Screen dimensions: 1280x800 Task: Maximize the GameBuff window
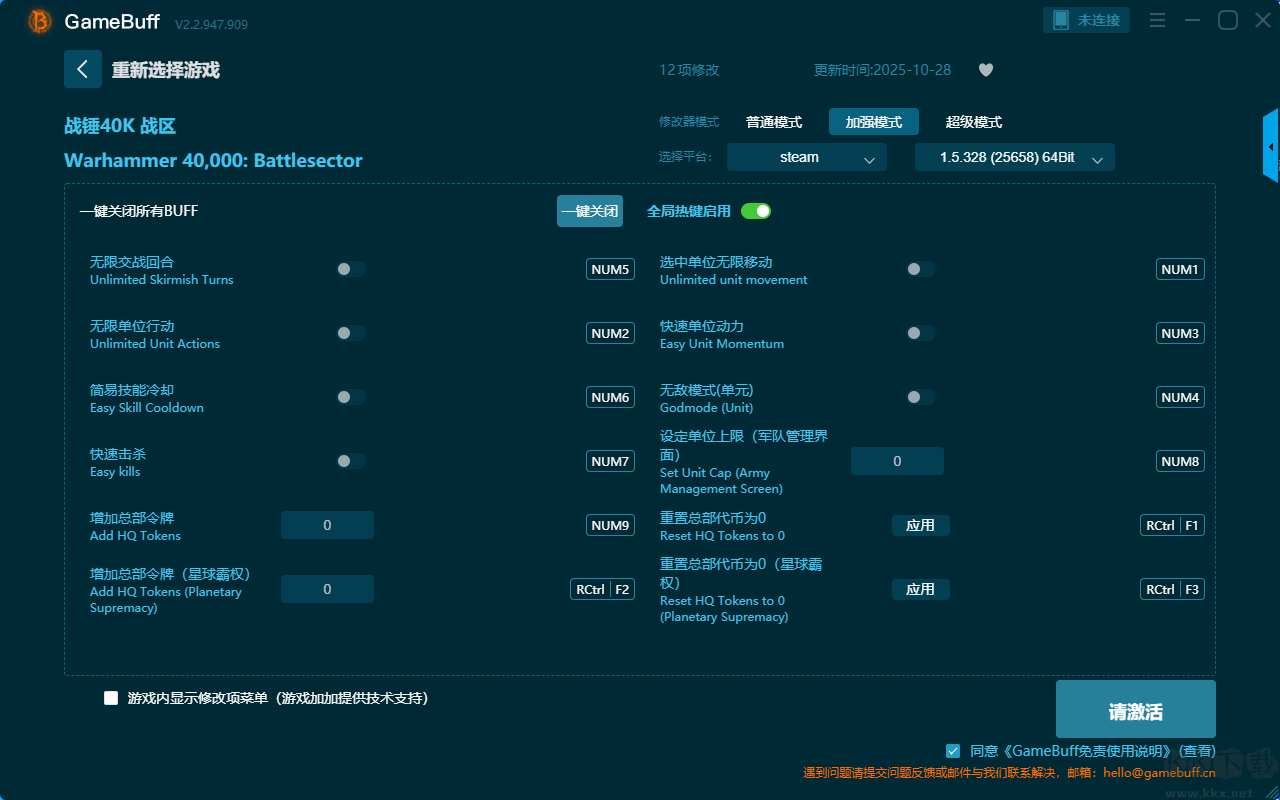point(1228,21)
